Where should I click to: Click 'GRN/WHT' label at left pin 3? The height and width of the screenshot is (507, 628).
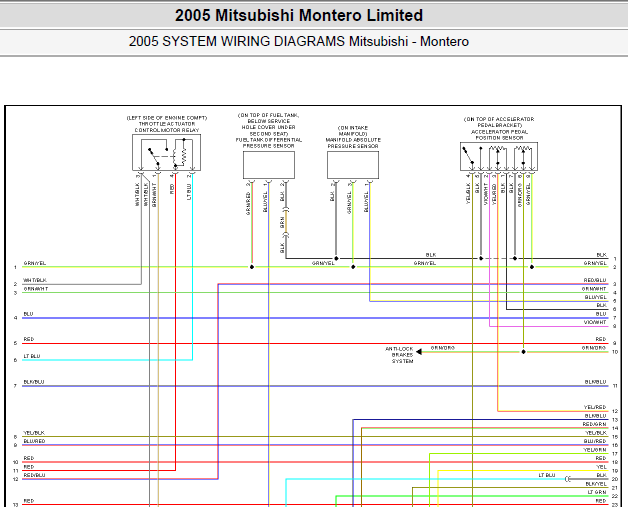point(36,289)
